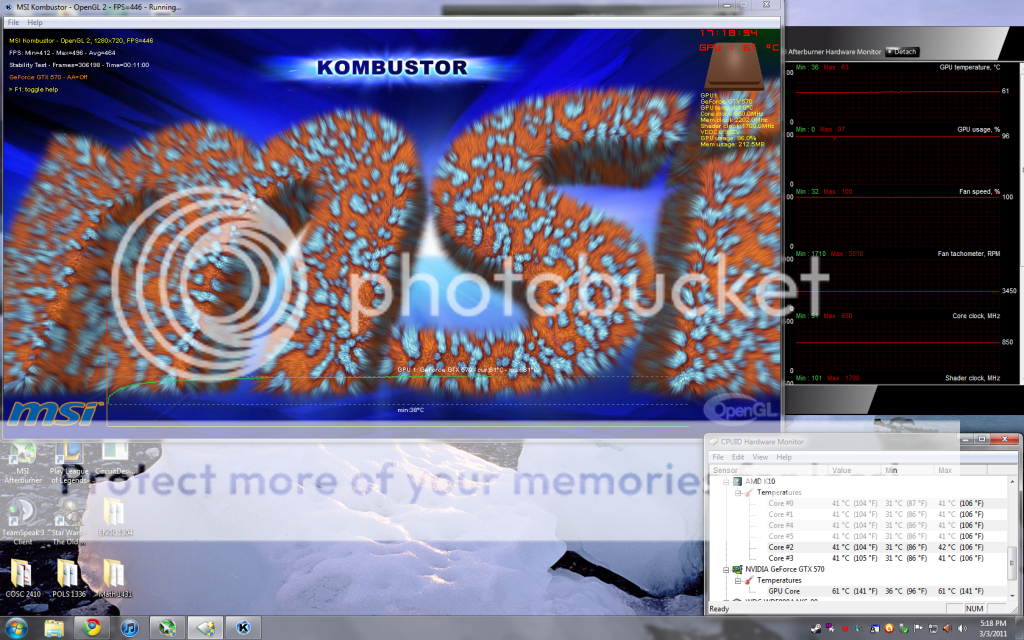Open the Math 1431 desktop folder

tap(114, 578)
